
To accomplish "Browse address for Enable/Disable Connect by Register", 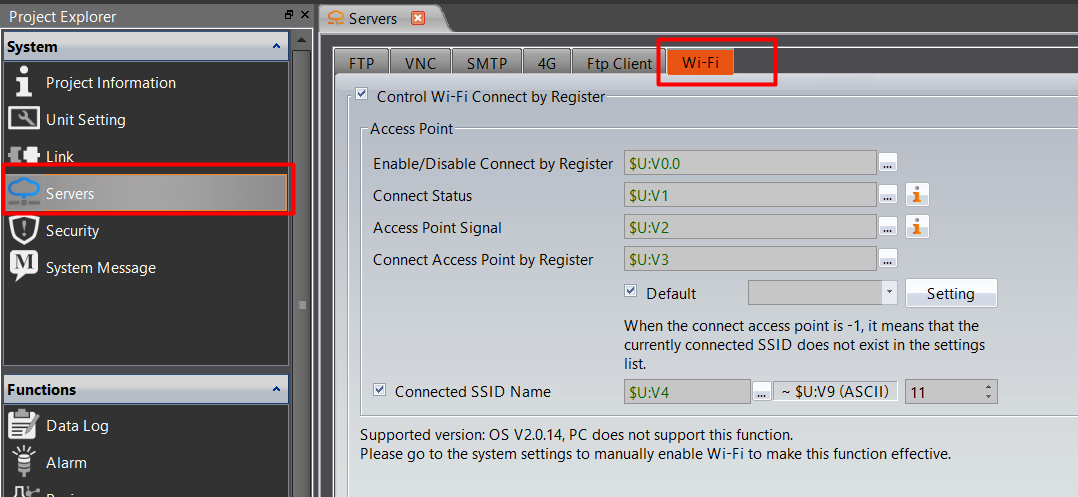I will click(888, 164).
